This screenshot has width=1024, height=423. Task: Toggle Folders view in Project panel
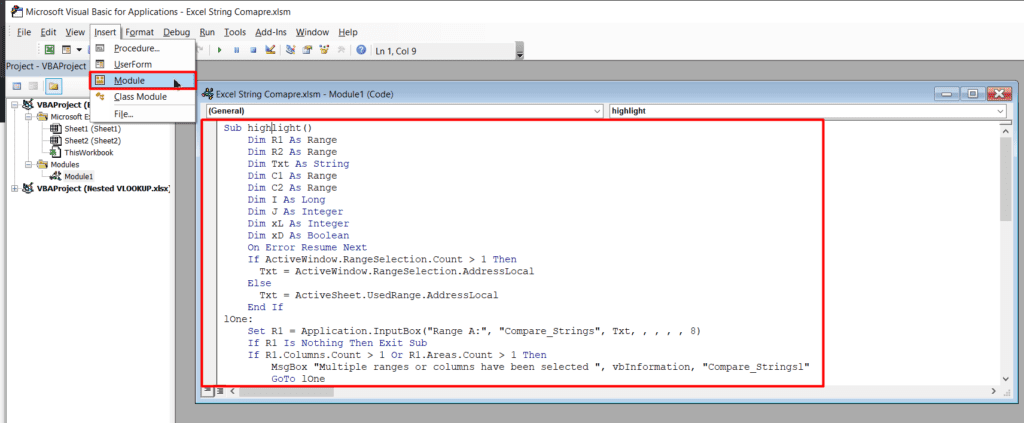click(x=52, y=86)
